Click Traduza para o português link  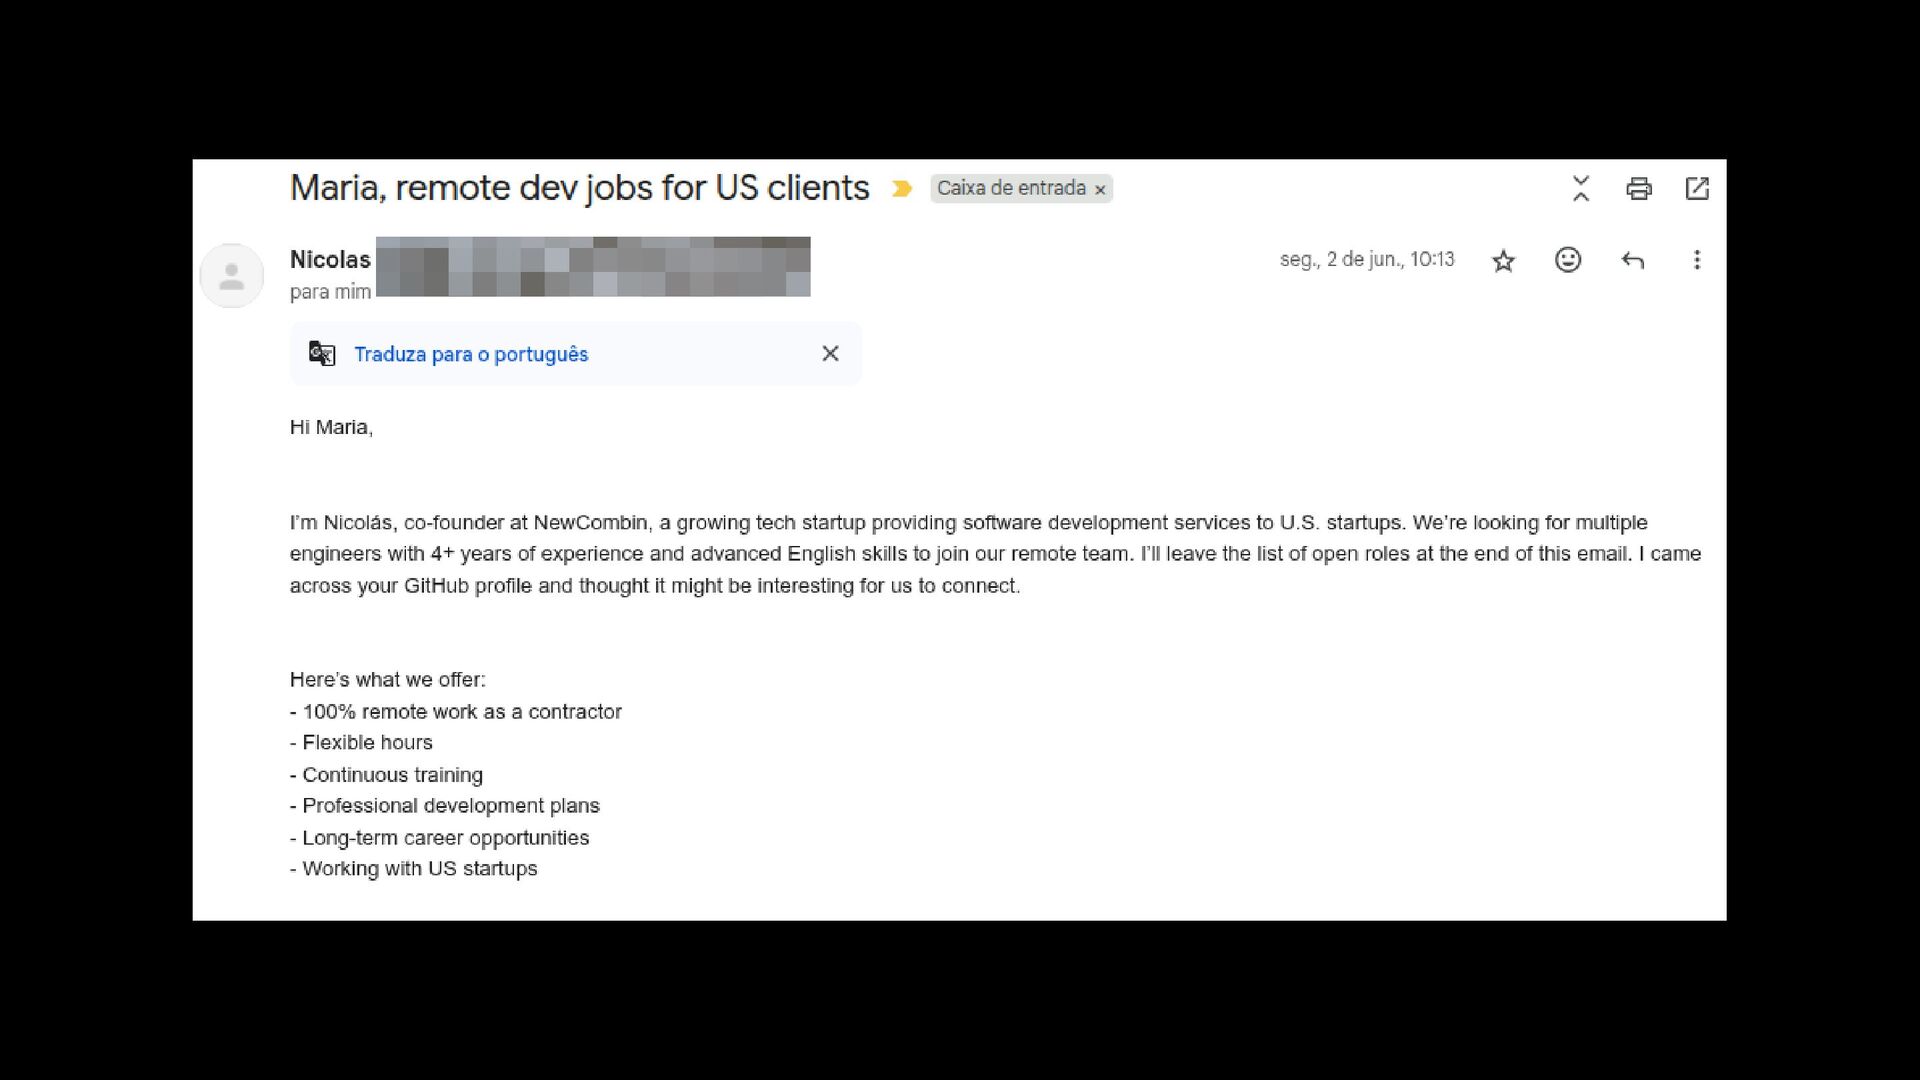471,354
